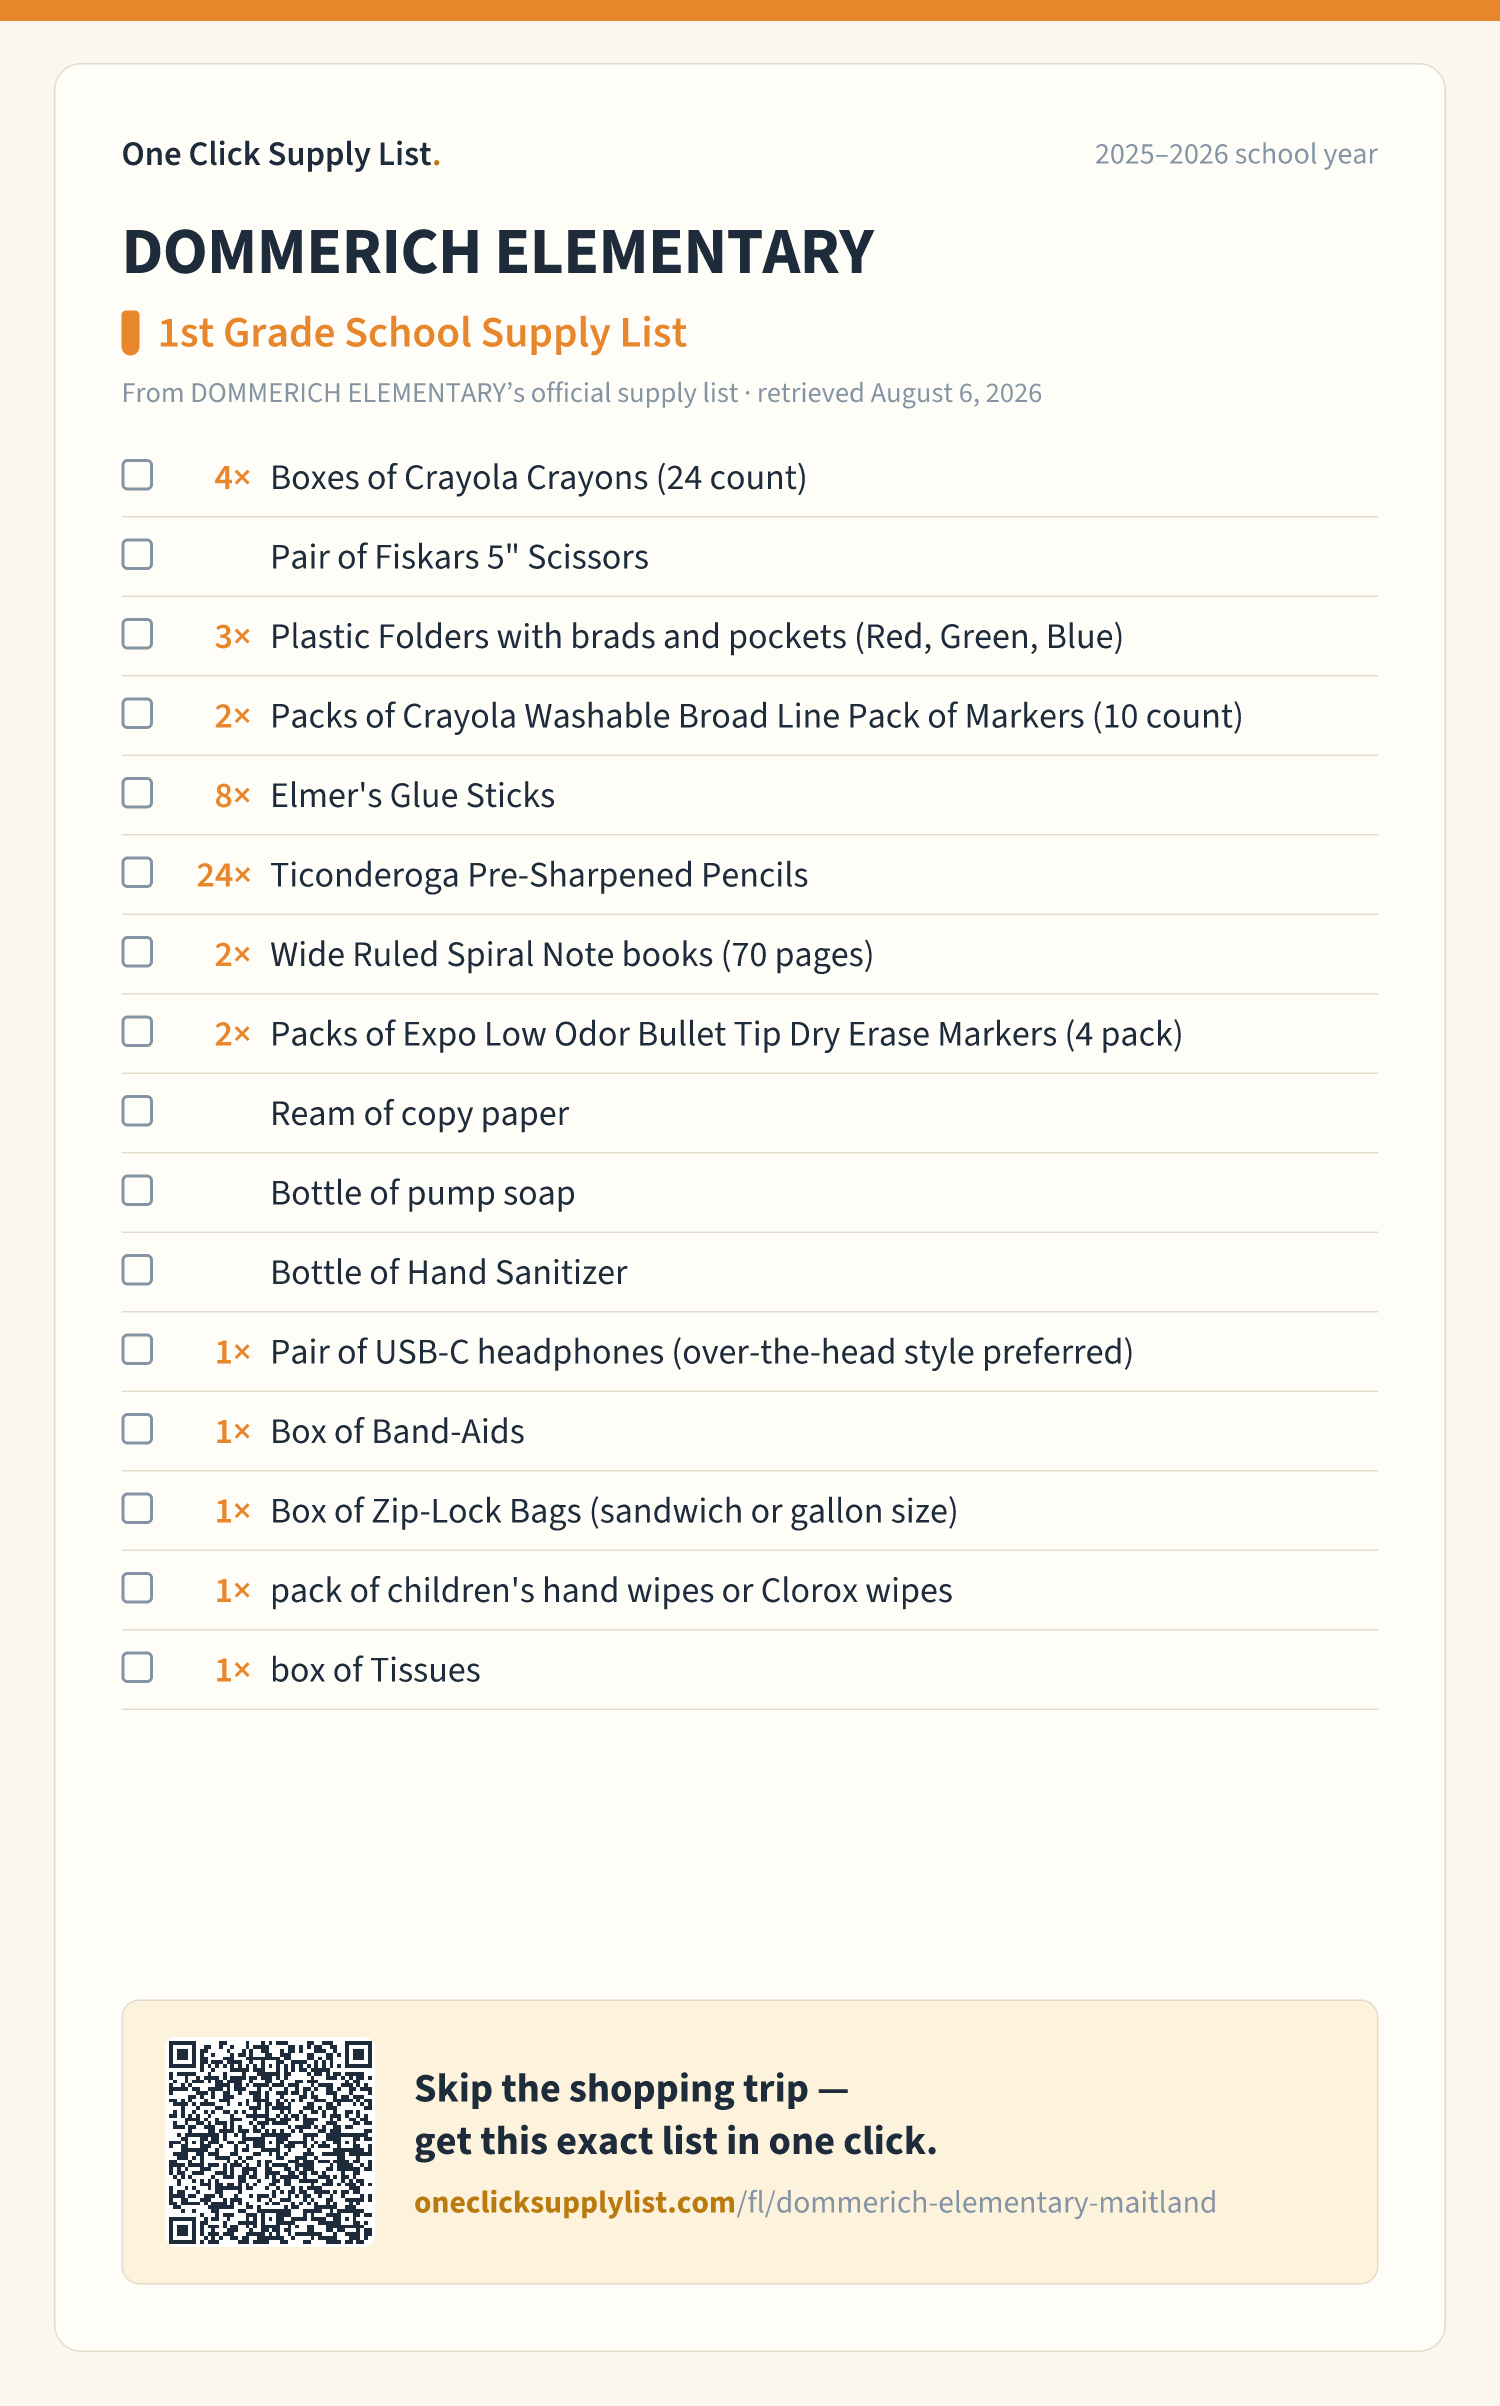Click the QR code image
Image resolution: width=1500 pixels, height=2406 pixels.
(x=271, y=2142)
